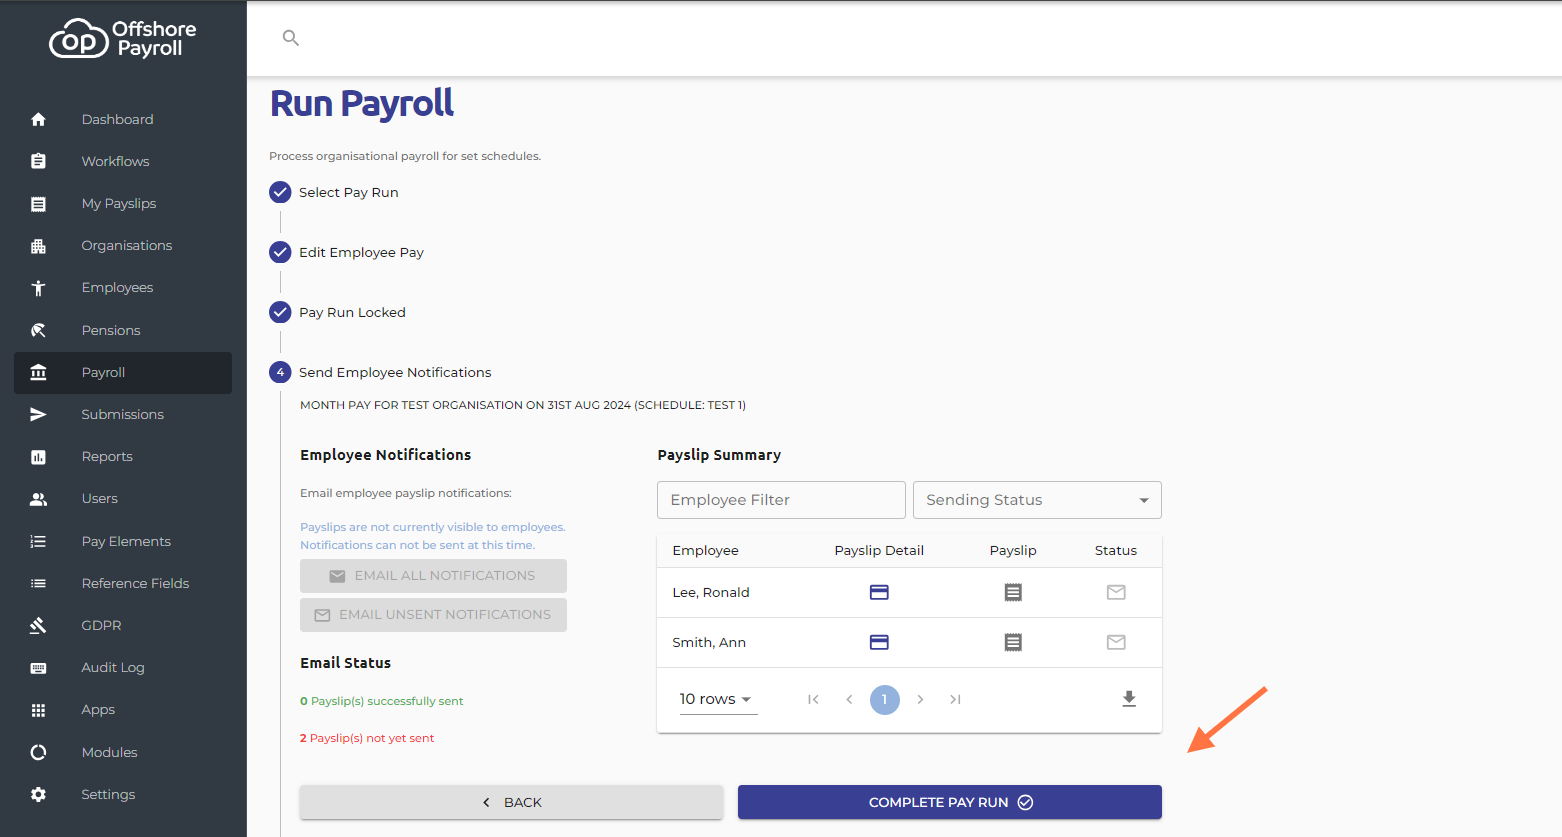Open Modules in the sidebar
The width and height of the screenshot is (1562, 837).
123,752
